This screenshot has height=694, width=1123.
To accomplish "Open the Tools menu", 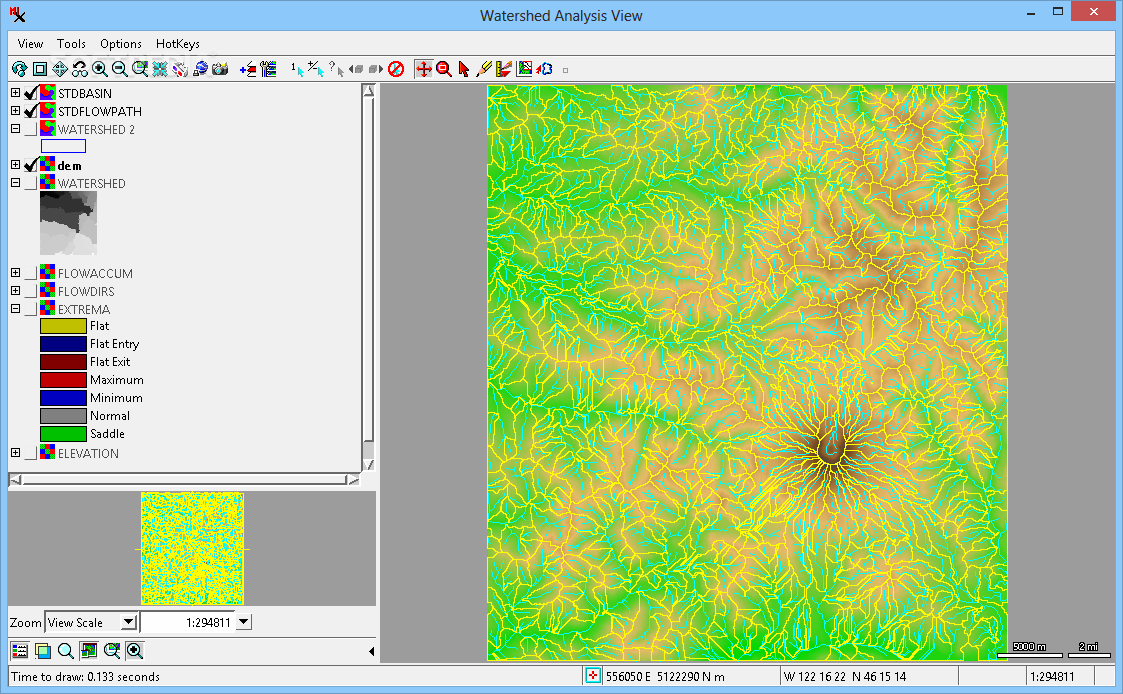I will [x=71, y=44].
